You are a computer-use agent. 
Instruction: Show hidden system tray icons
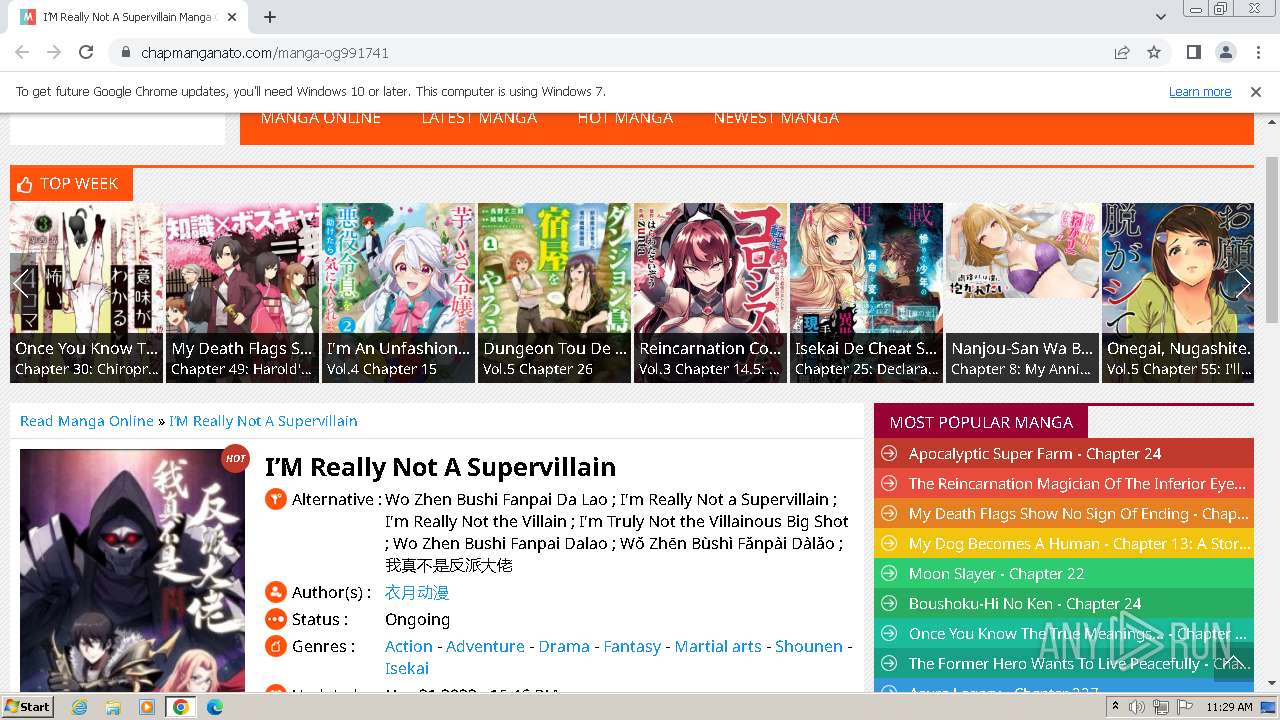click(x=1115, y=707)
